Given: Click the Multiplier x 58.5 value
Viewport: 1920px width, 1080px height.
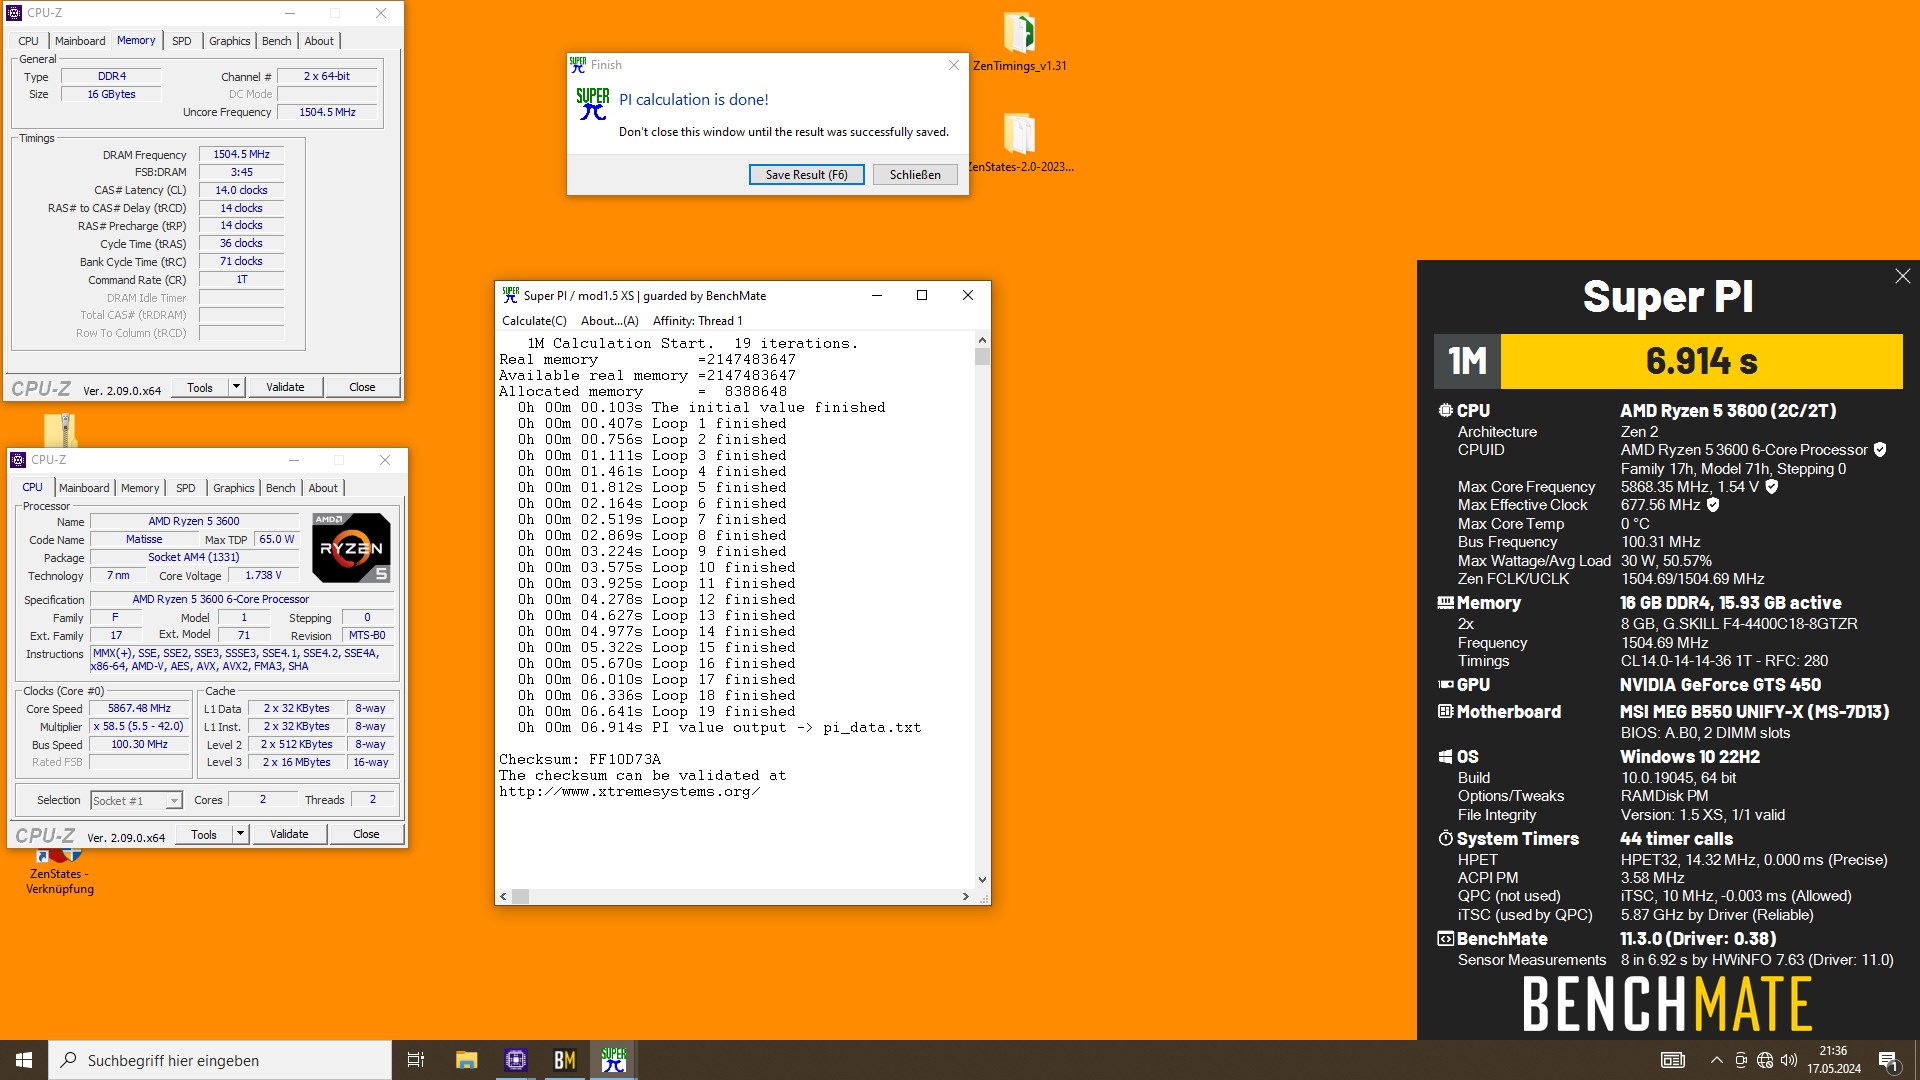Looking at the screenshot, I should pyautogui.click(x=139, y=727).
